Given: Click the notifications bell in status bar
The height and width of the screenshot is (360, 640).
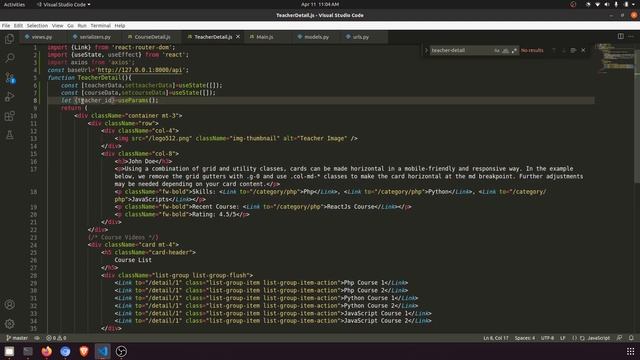Looking at the screenshot, I should point(631,338).
